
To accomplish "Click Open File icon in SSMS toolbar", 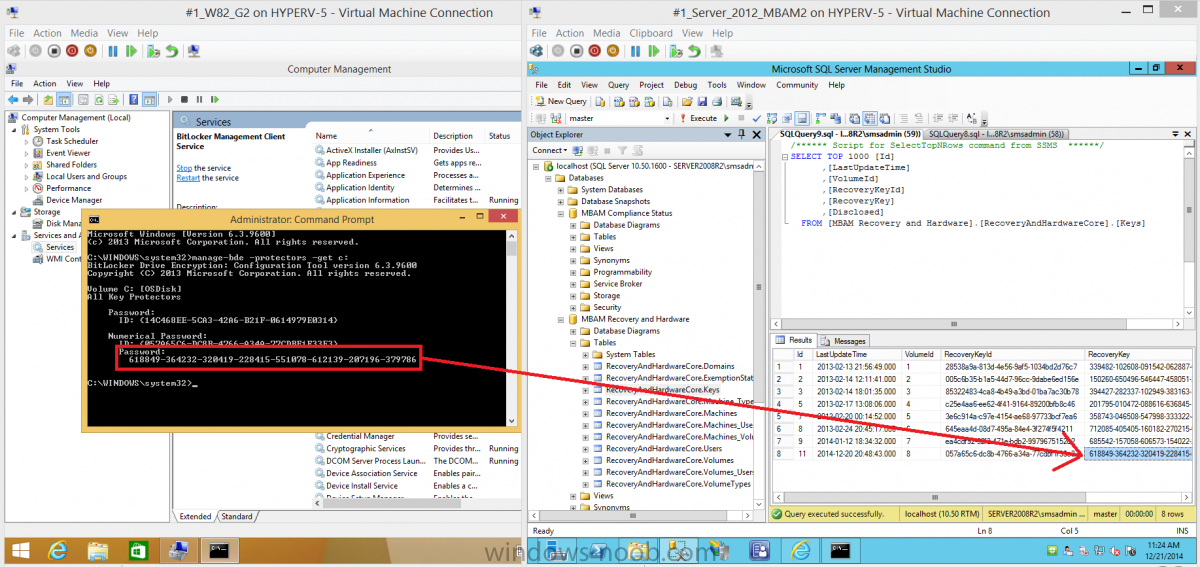I will click(x=687, y=101).
